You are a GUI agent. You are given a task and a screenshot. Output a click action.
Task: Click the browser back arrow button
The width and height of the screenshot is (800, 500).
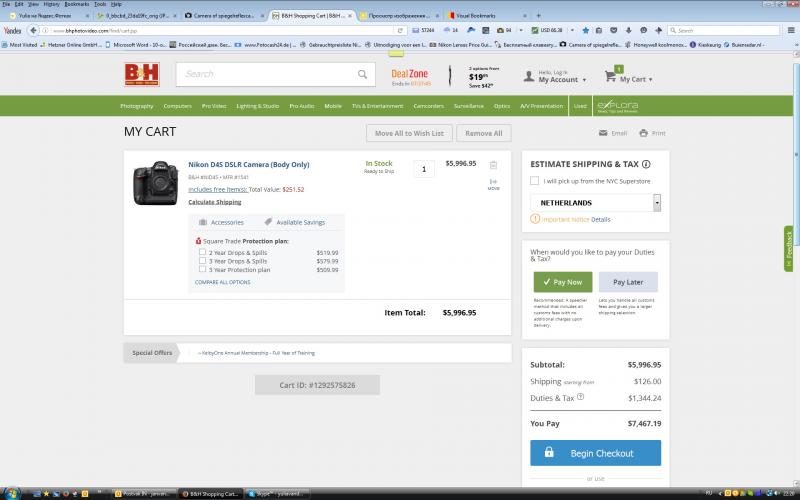(x=33, y=31)
